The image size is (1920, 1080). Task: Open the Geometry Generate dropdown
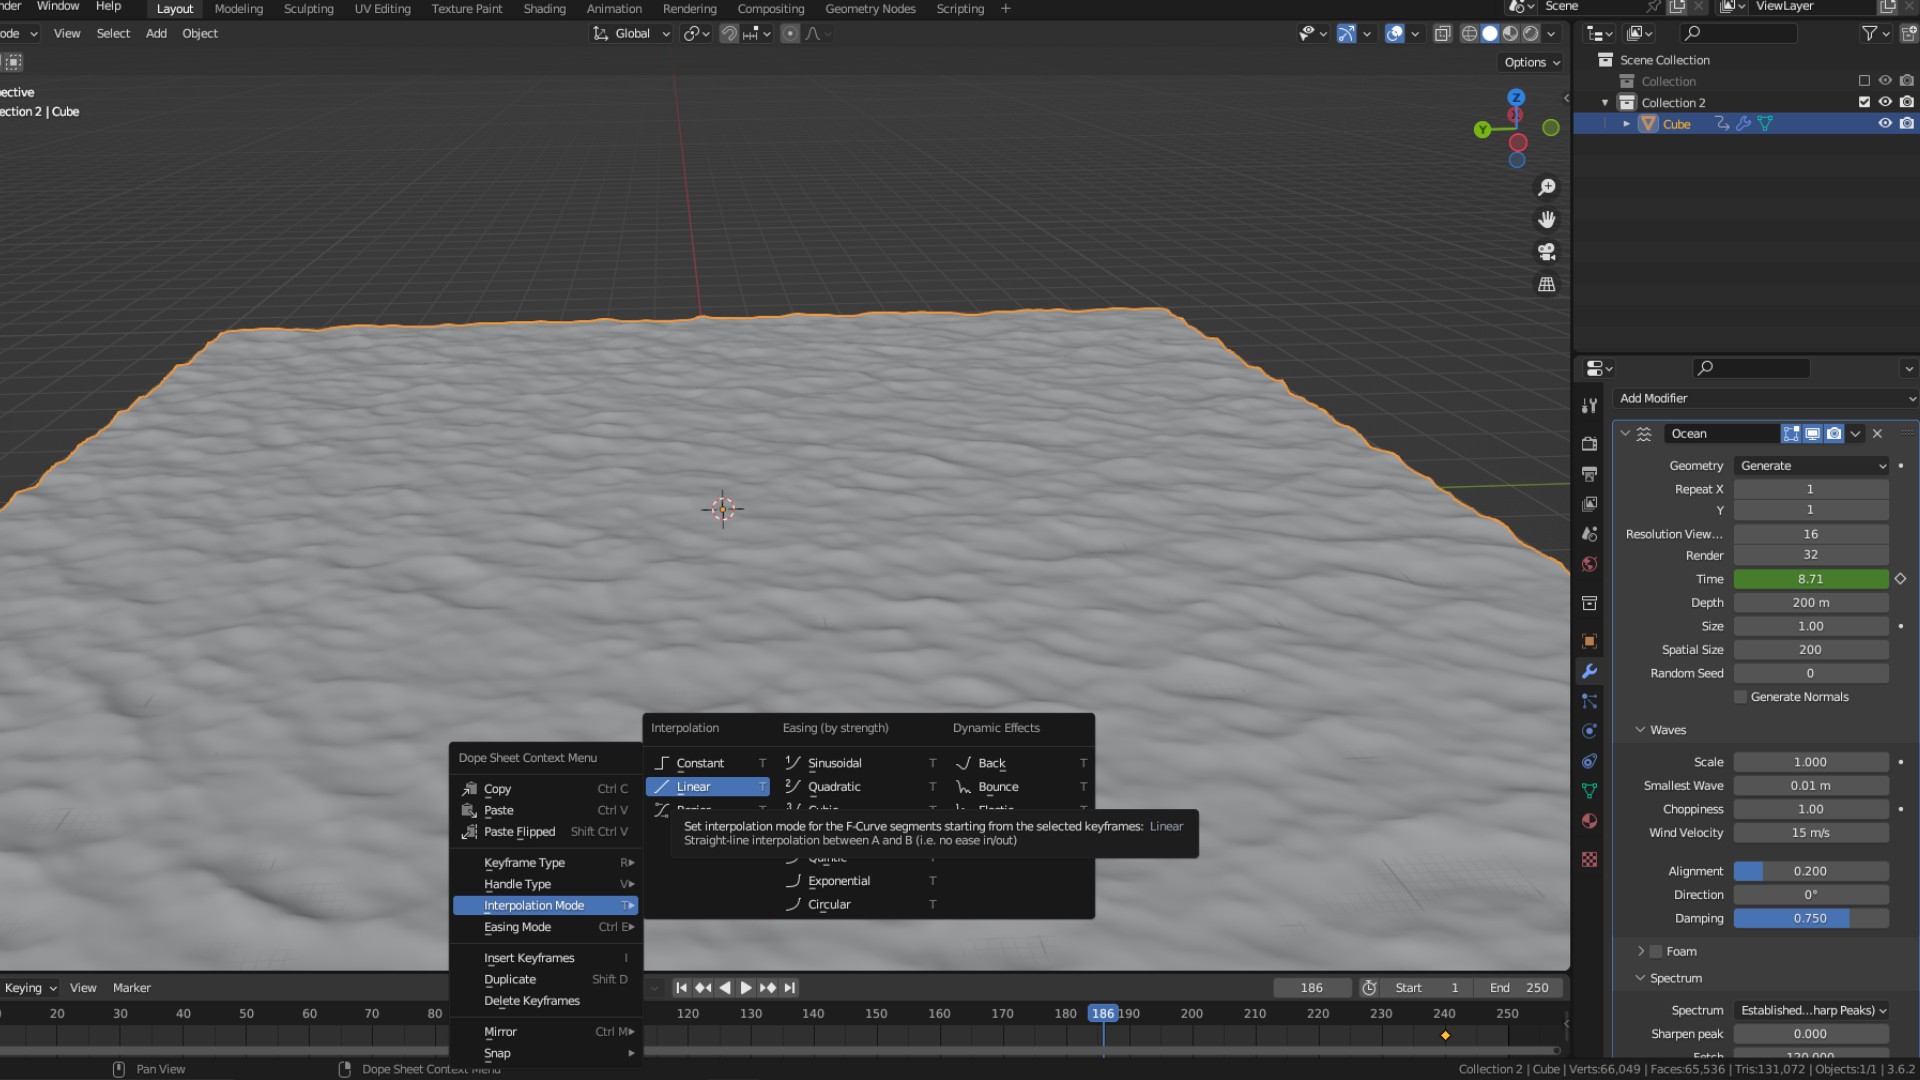1811,466
